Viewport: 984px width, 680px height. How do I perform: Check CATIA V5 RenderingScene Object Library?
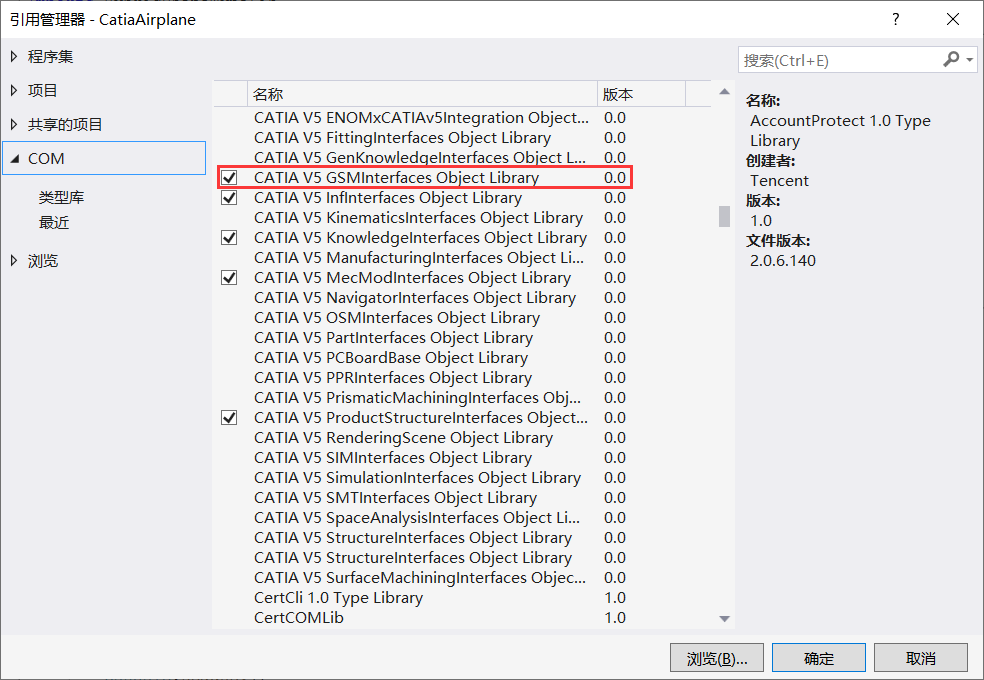tap(229, 437)
